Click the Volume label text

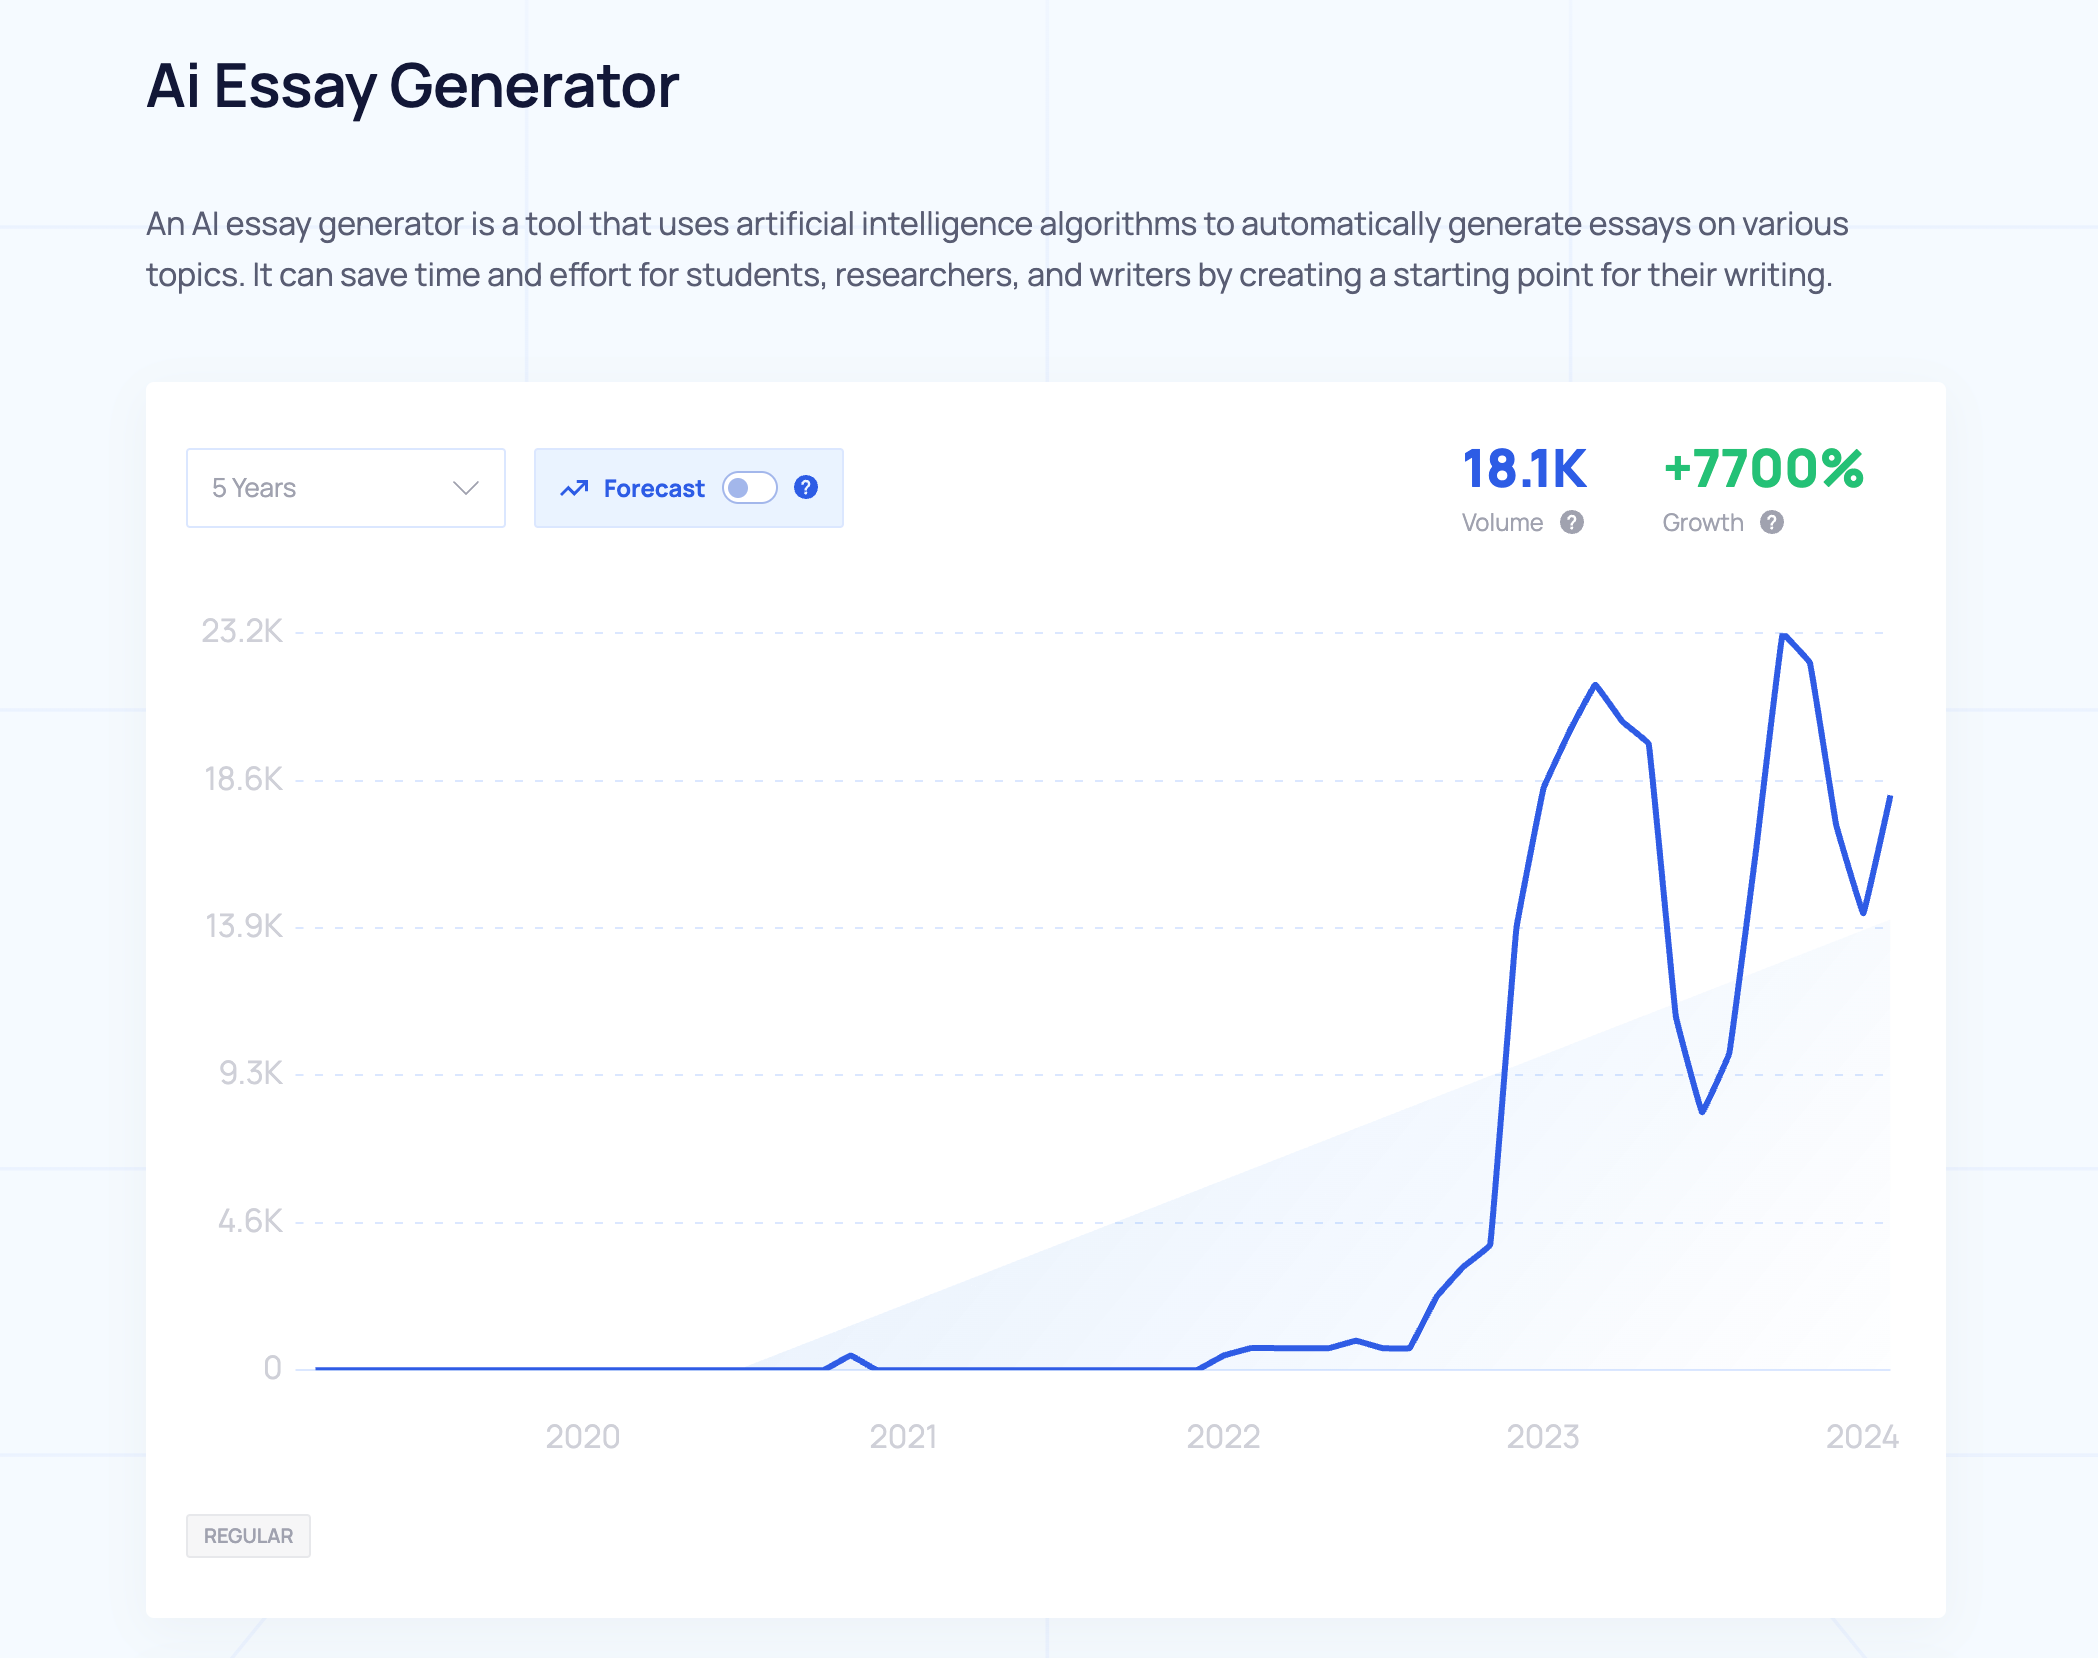tap(1502, 522)
